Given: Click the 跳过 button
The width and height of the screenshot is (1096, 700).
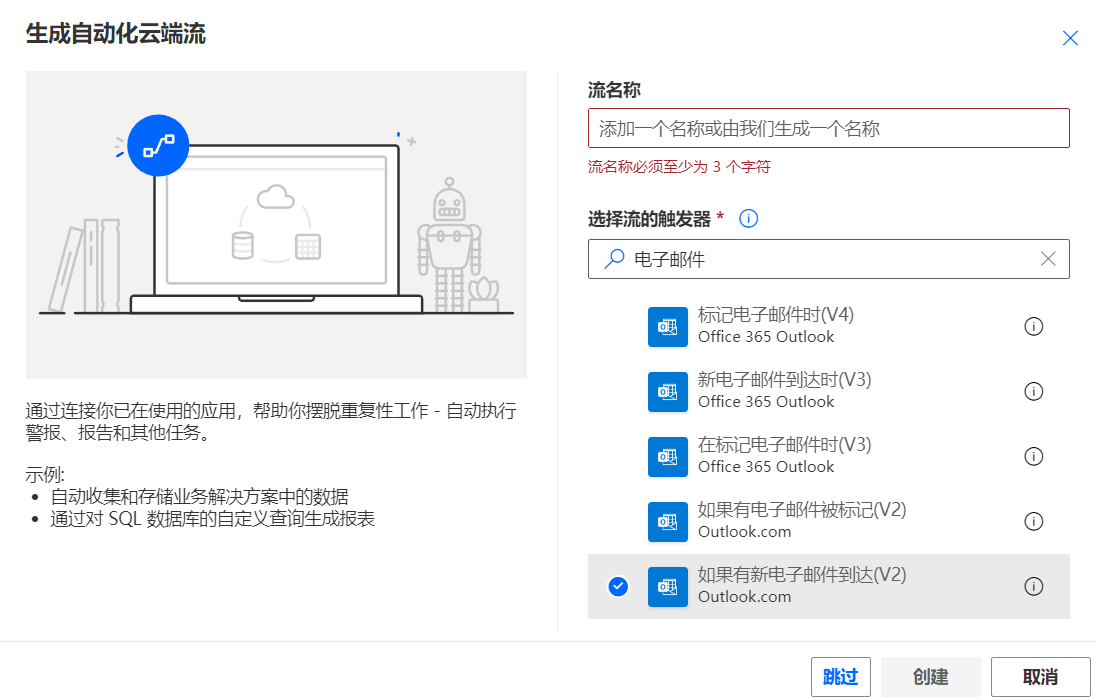Looking at the screenshot, I should 840,677.
